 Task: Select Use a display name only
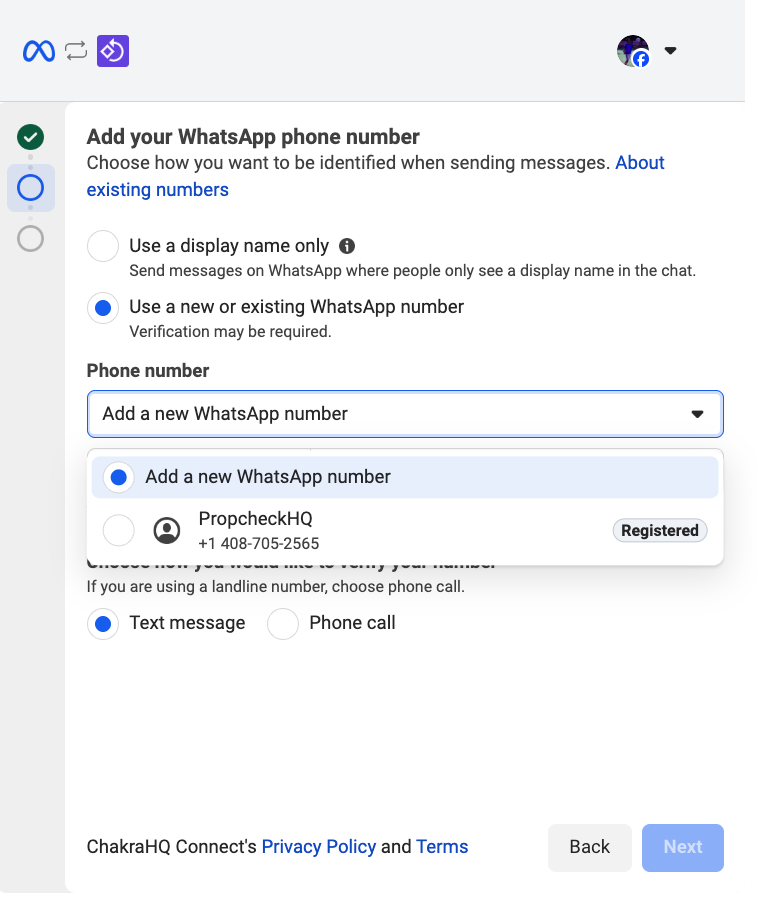pos(104,246)
